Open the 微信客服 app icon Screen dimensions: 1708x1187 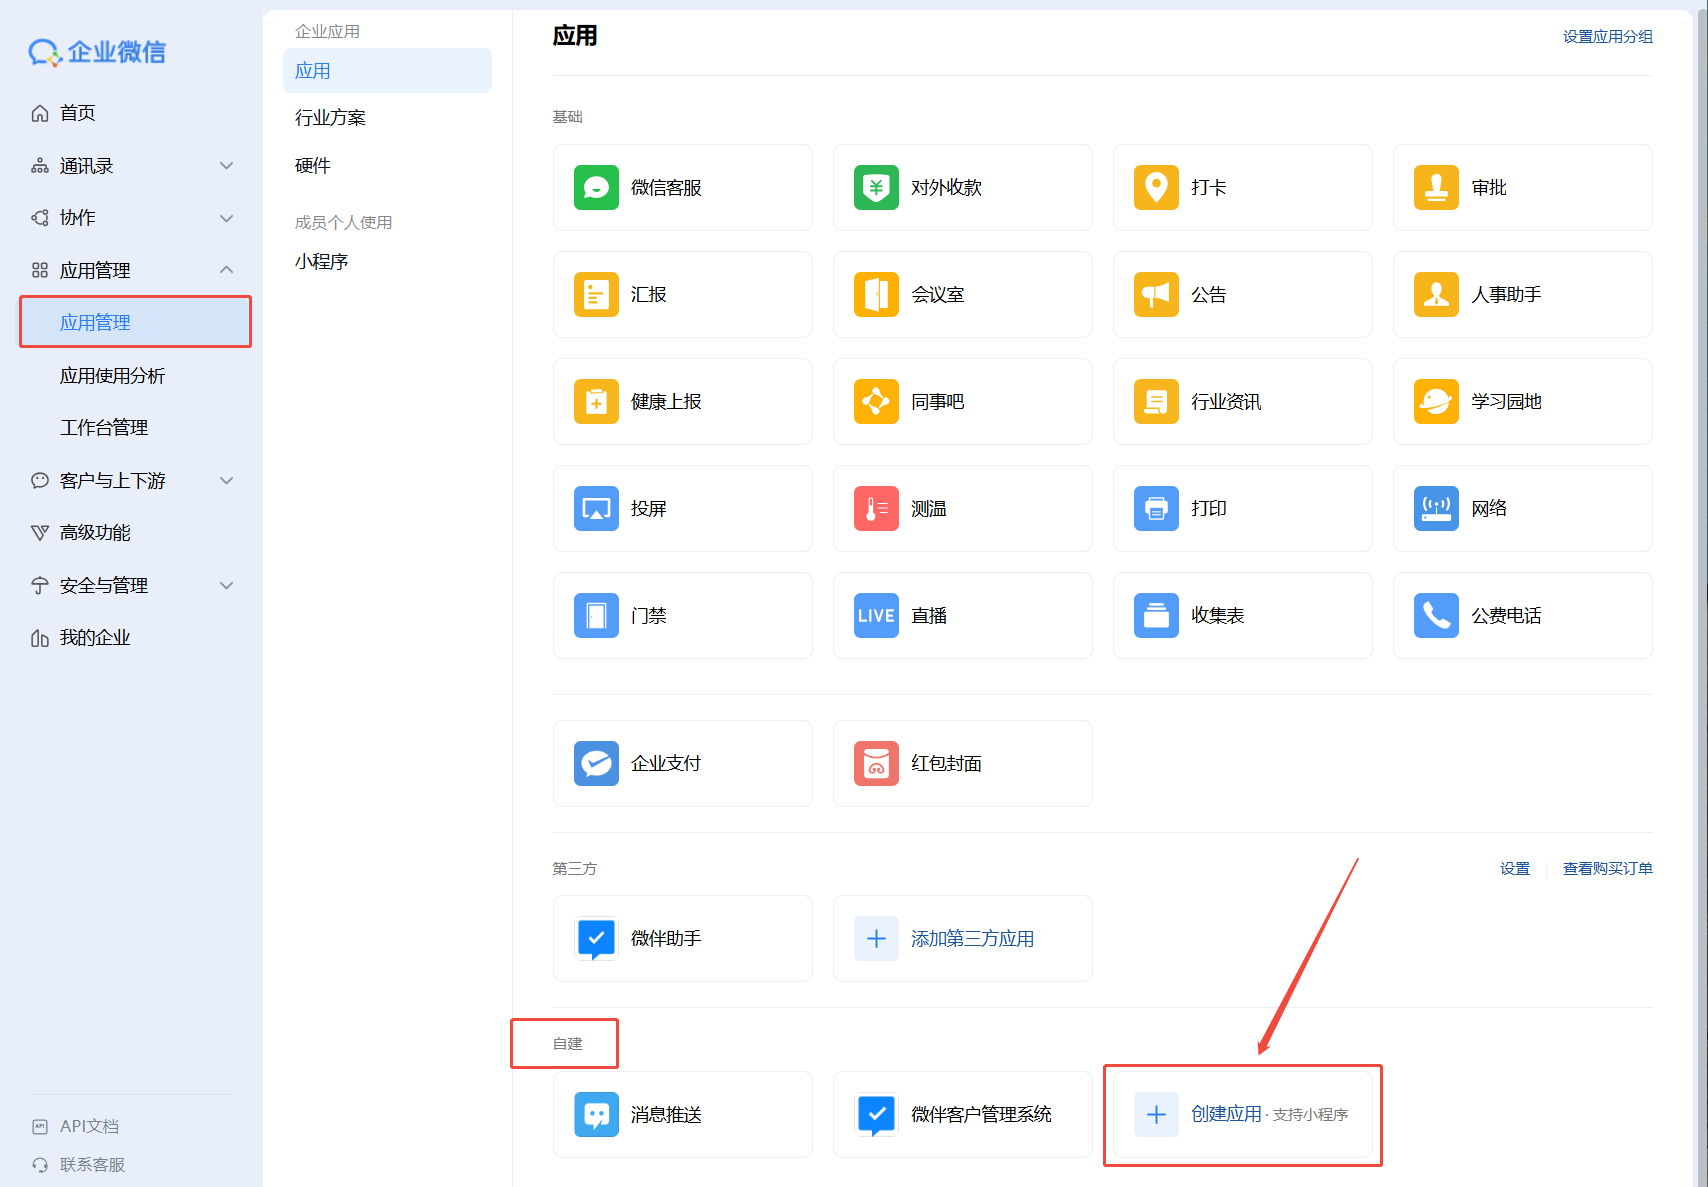tap(596, 188)
